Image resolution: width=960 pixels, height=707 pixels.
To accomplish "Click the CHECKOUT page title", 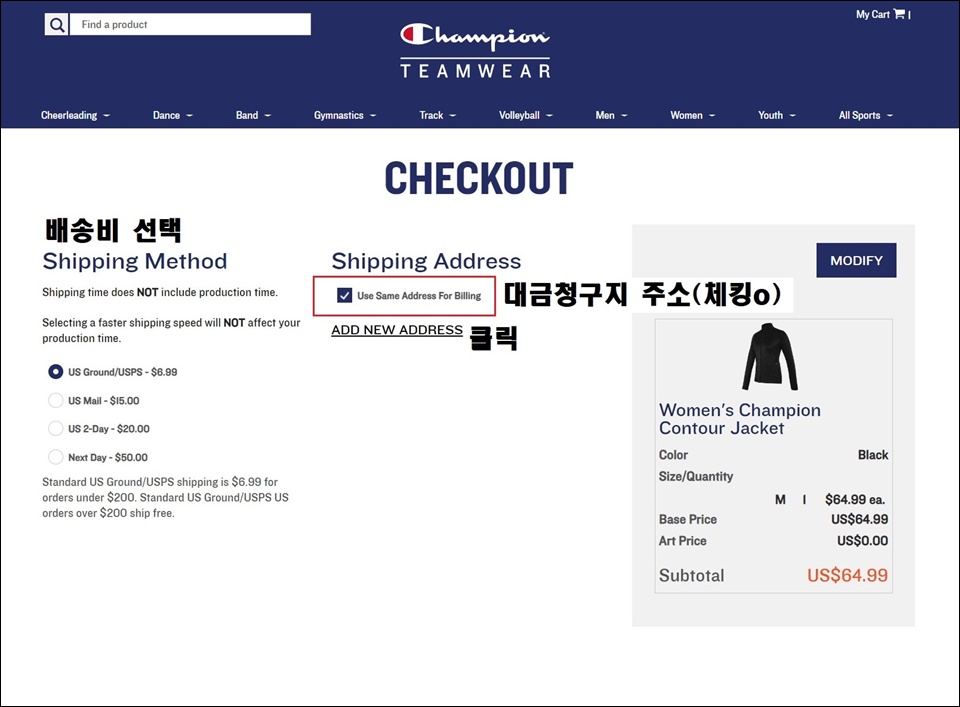I will [479, 178].
